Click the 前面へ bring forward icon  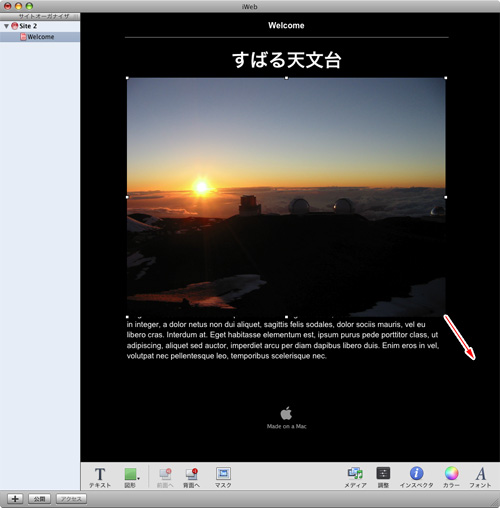pyautogui.click(x=165, y=477)
